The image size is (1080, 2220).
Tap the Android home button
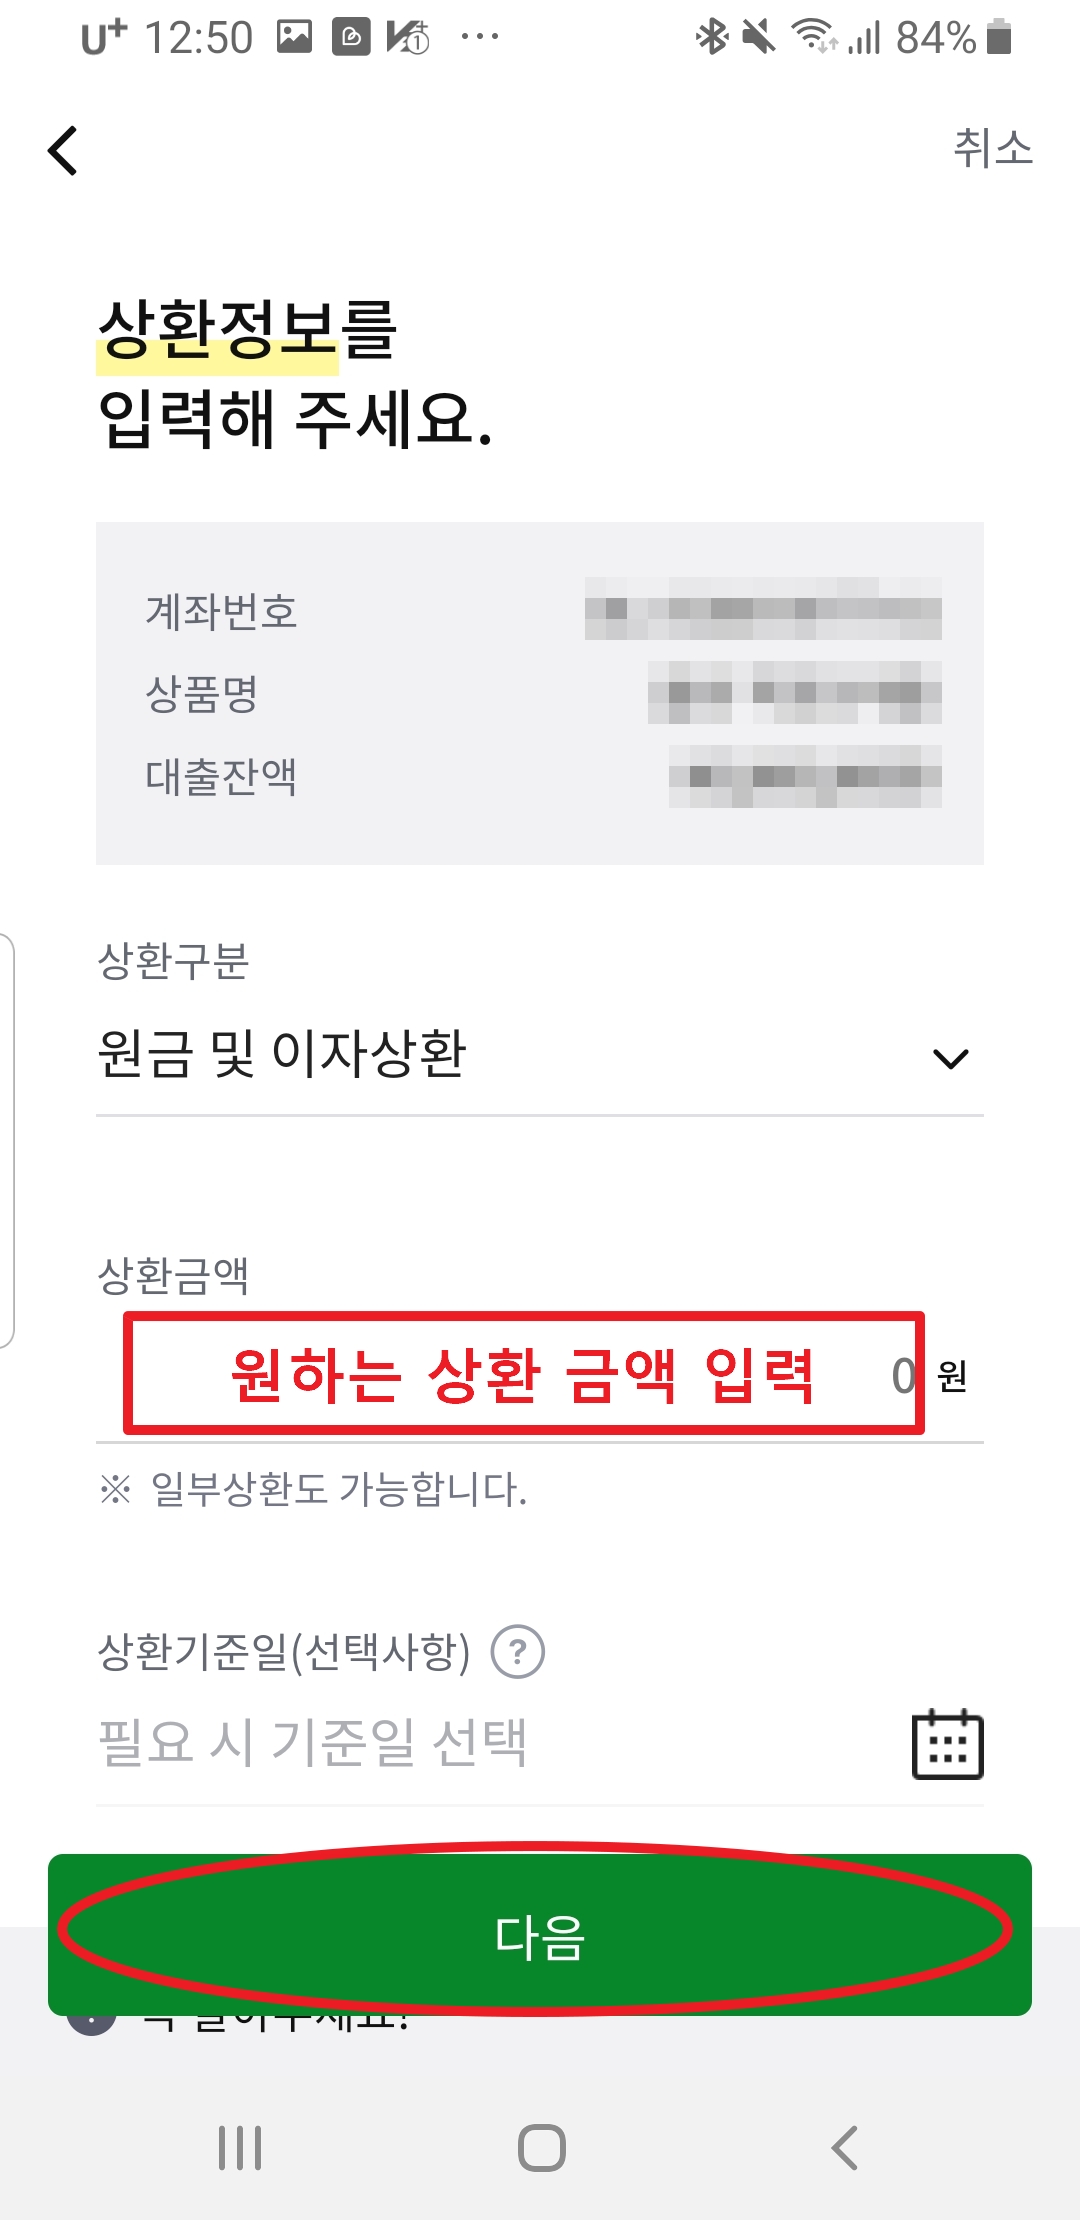(x=541, y=2148)
